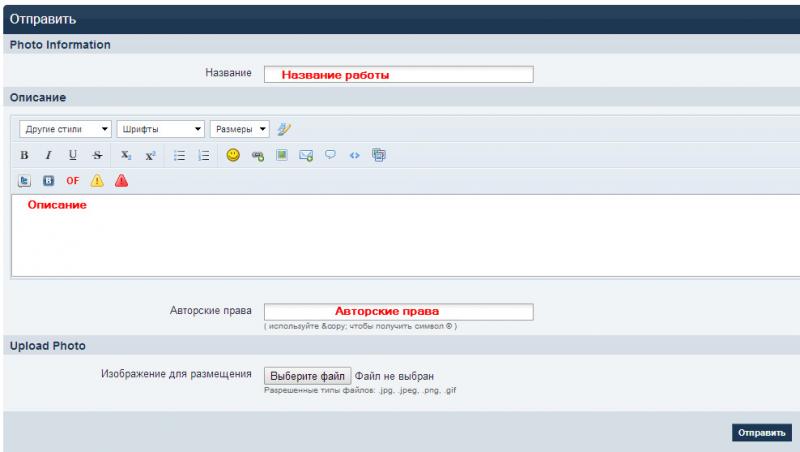Viewport: 800px width, 452px height.
Task: Click the &copy; symbol hint text
Action: [x=360, y=326]
